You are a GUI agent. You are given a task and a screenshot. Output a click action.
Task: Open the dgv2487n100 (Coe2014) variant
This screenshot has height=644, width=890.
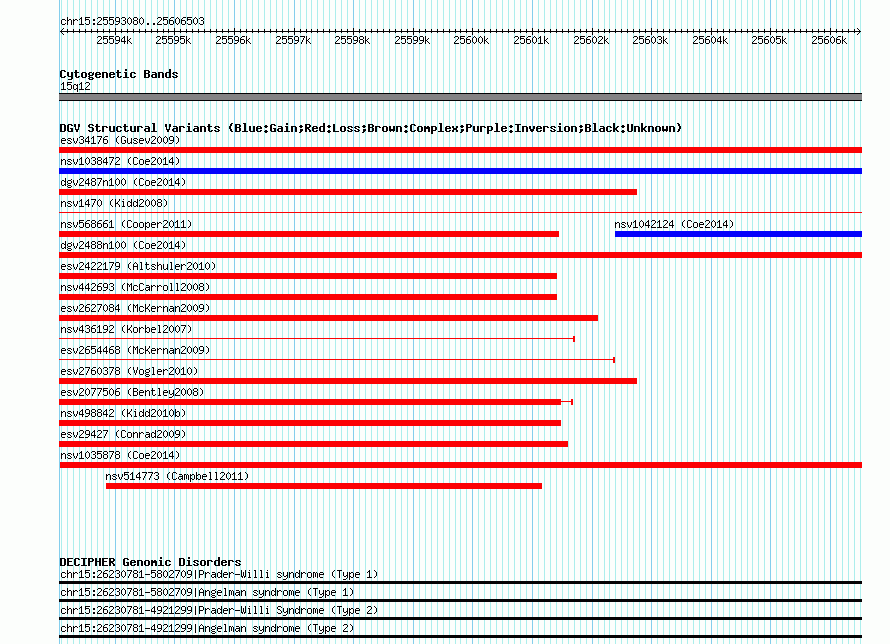click(x=123, y=182)
